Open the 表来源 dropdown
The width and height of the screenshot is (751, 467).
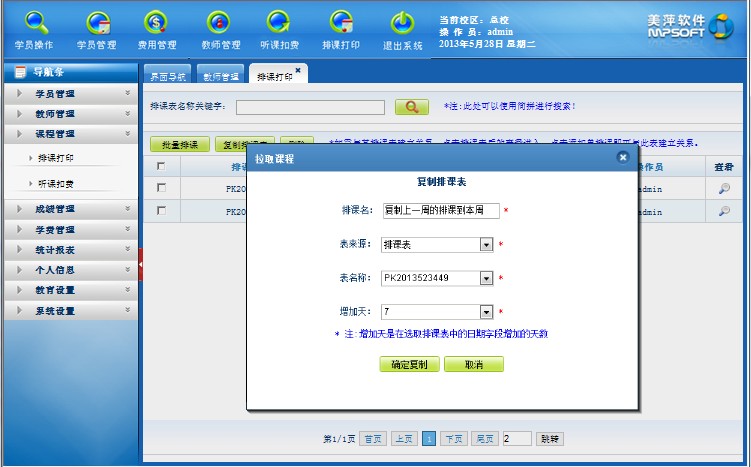point(486,244)
